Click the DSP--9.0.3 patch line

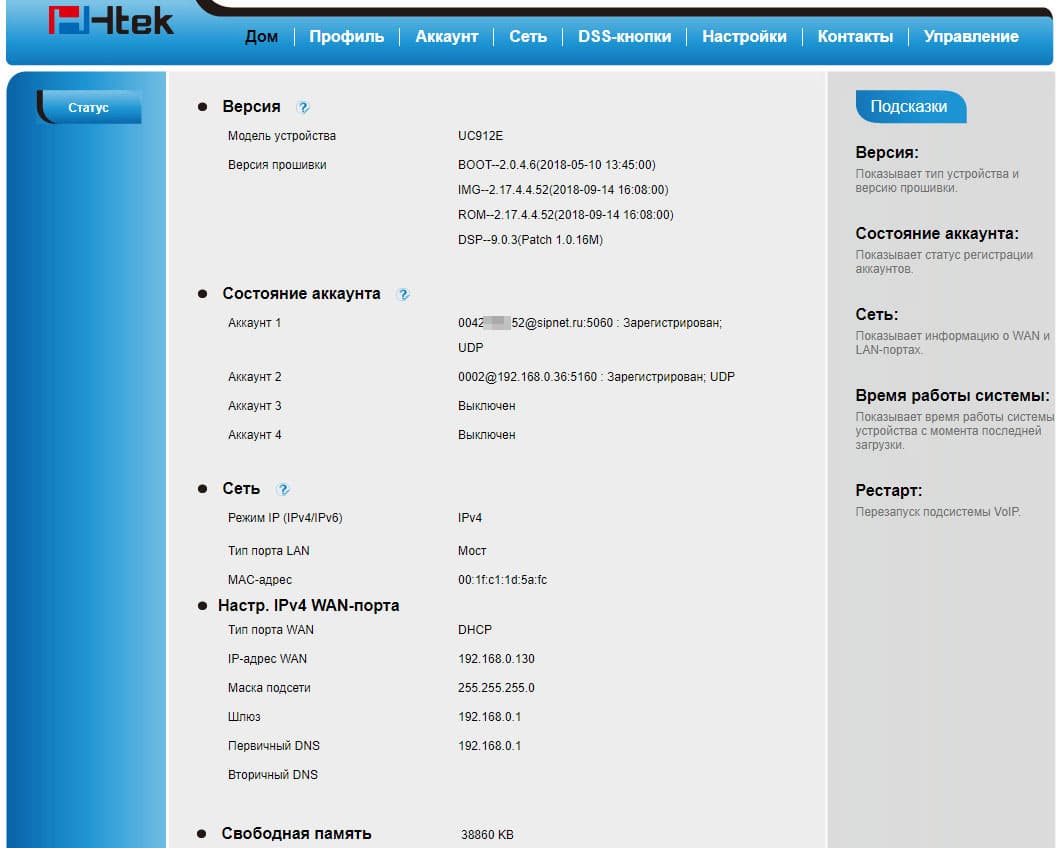click(x=530, y=240)
